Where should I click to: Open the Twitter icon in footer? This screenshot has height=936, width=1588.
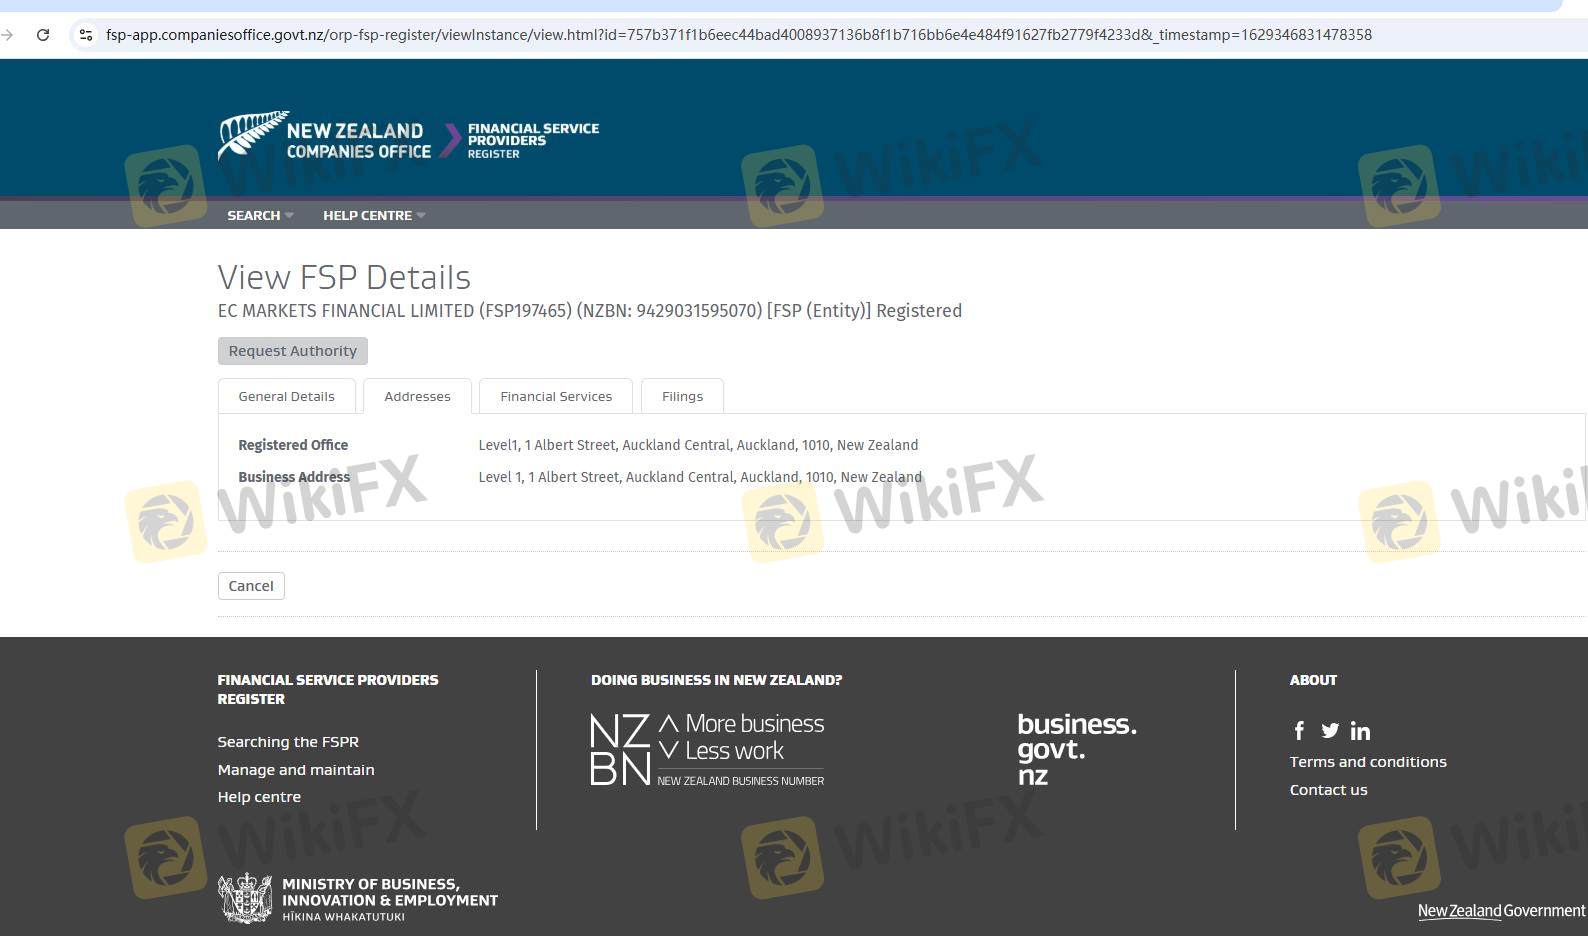pos(1329,731)
